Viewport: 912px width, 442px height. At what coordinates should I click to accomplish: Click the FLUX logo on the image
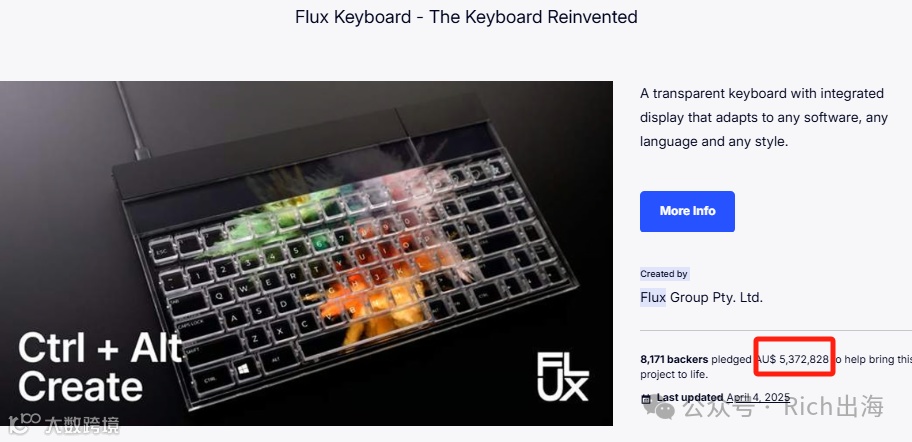click(x=562, y=376)
